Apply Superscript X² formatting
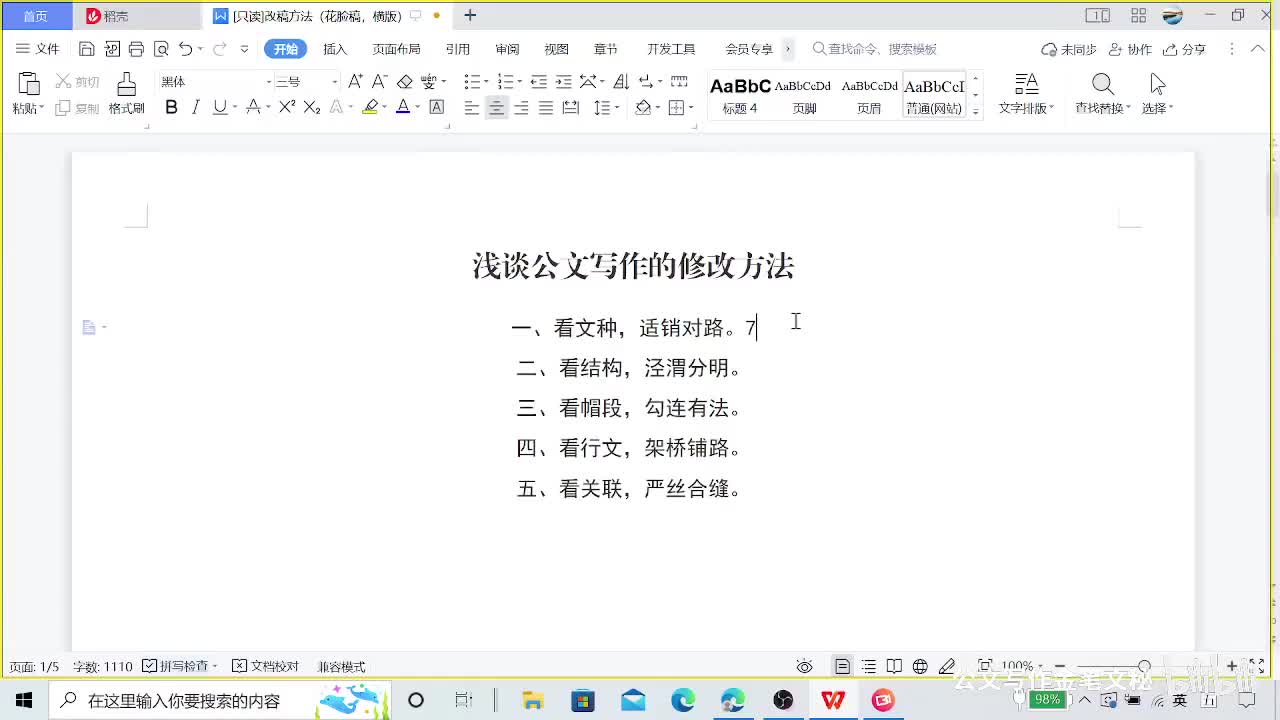This screenshot has width=1280, height=720. click(287, 107)
